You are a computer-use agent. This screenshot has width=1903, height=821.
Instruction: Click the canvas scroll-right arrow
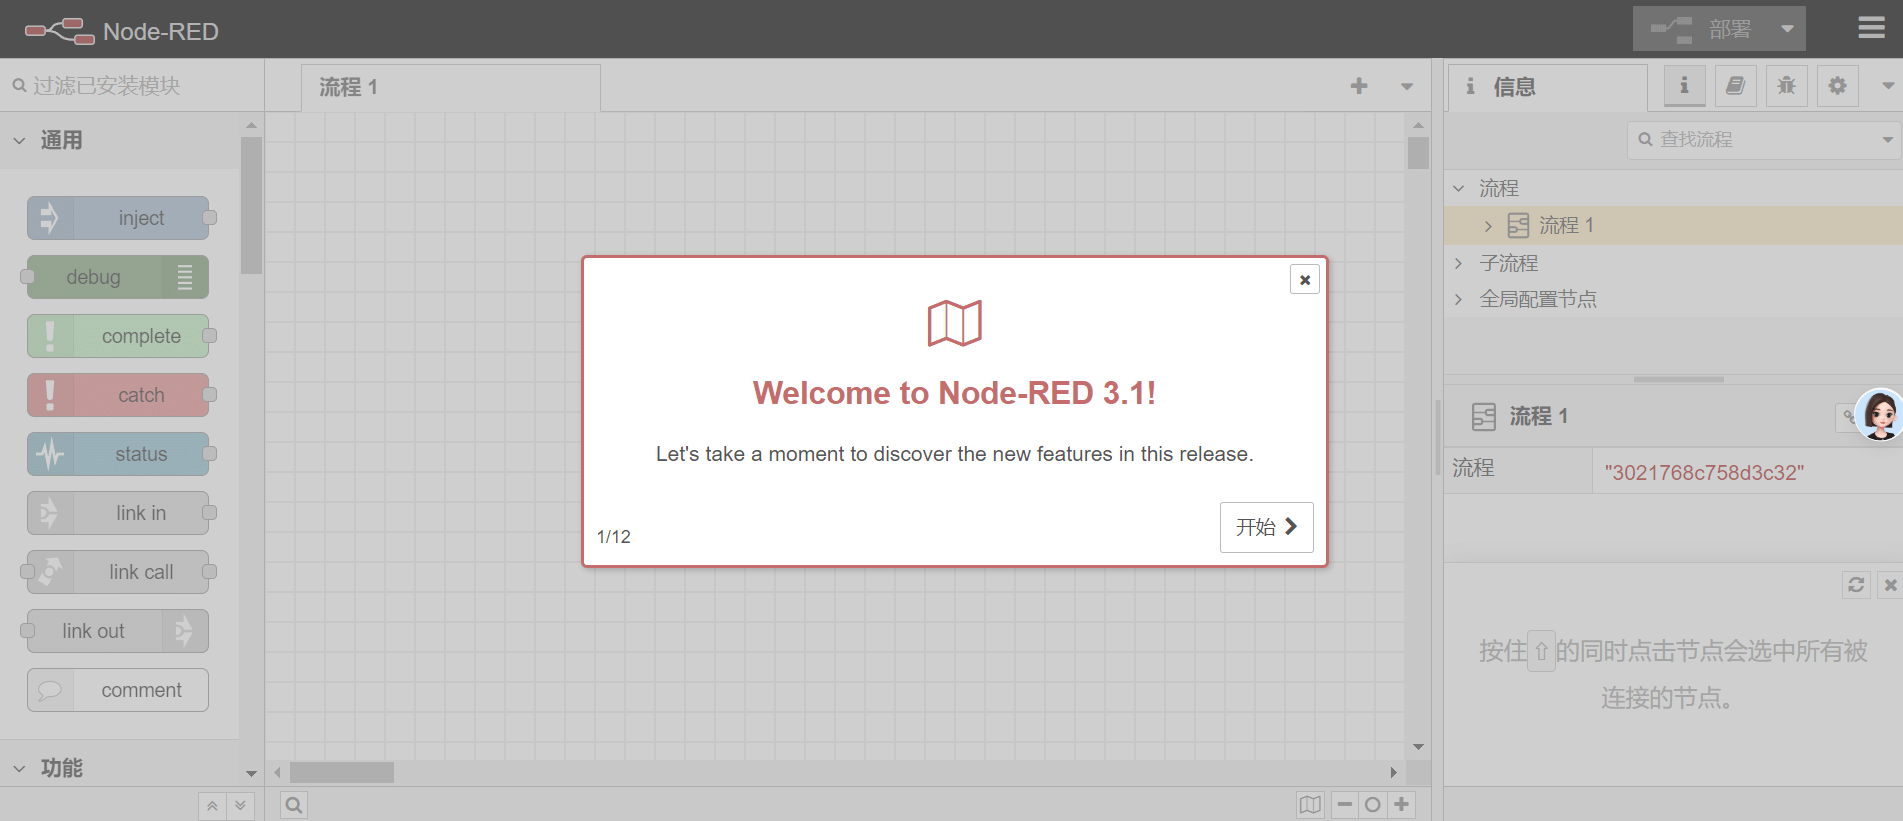[1393, 772]
